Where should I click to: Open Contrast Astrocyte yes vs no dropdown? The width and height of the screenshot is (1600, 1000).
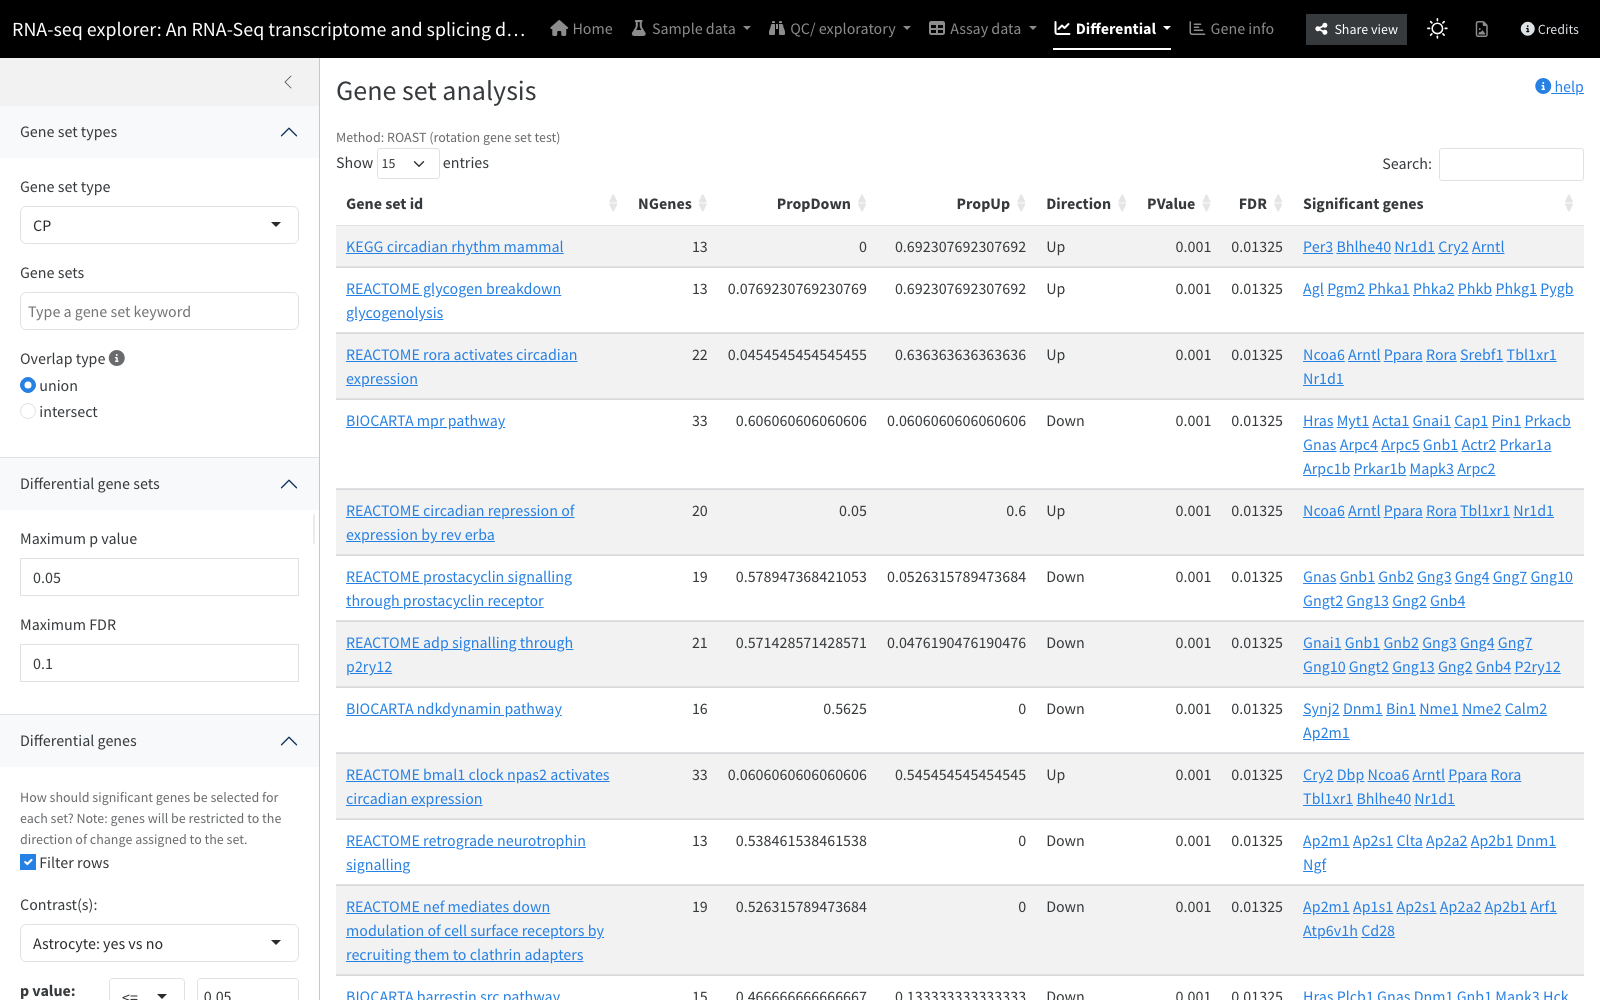point(159,943)
